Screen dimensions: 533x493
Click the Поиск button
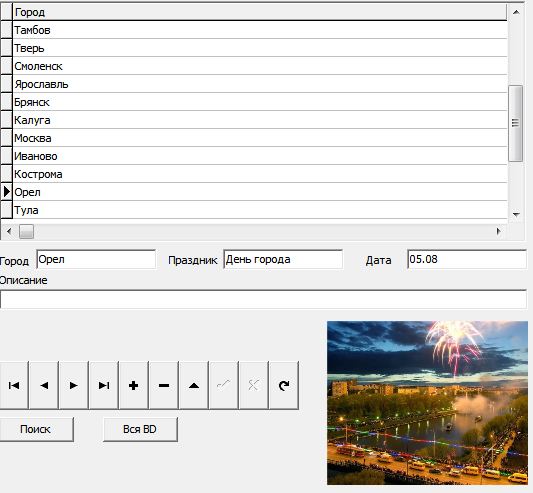[x=36, y=429]
